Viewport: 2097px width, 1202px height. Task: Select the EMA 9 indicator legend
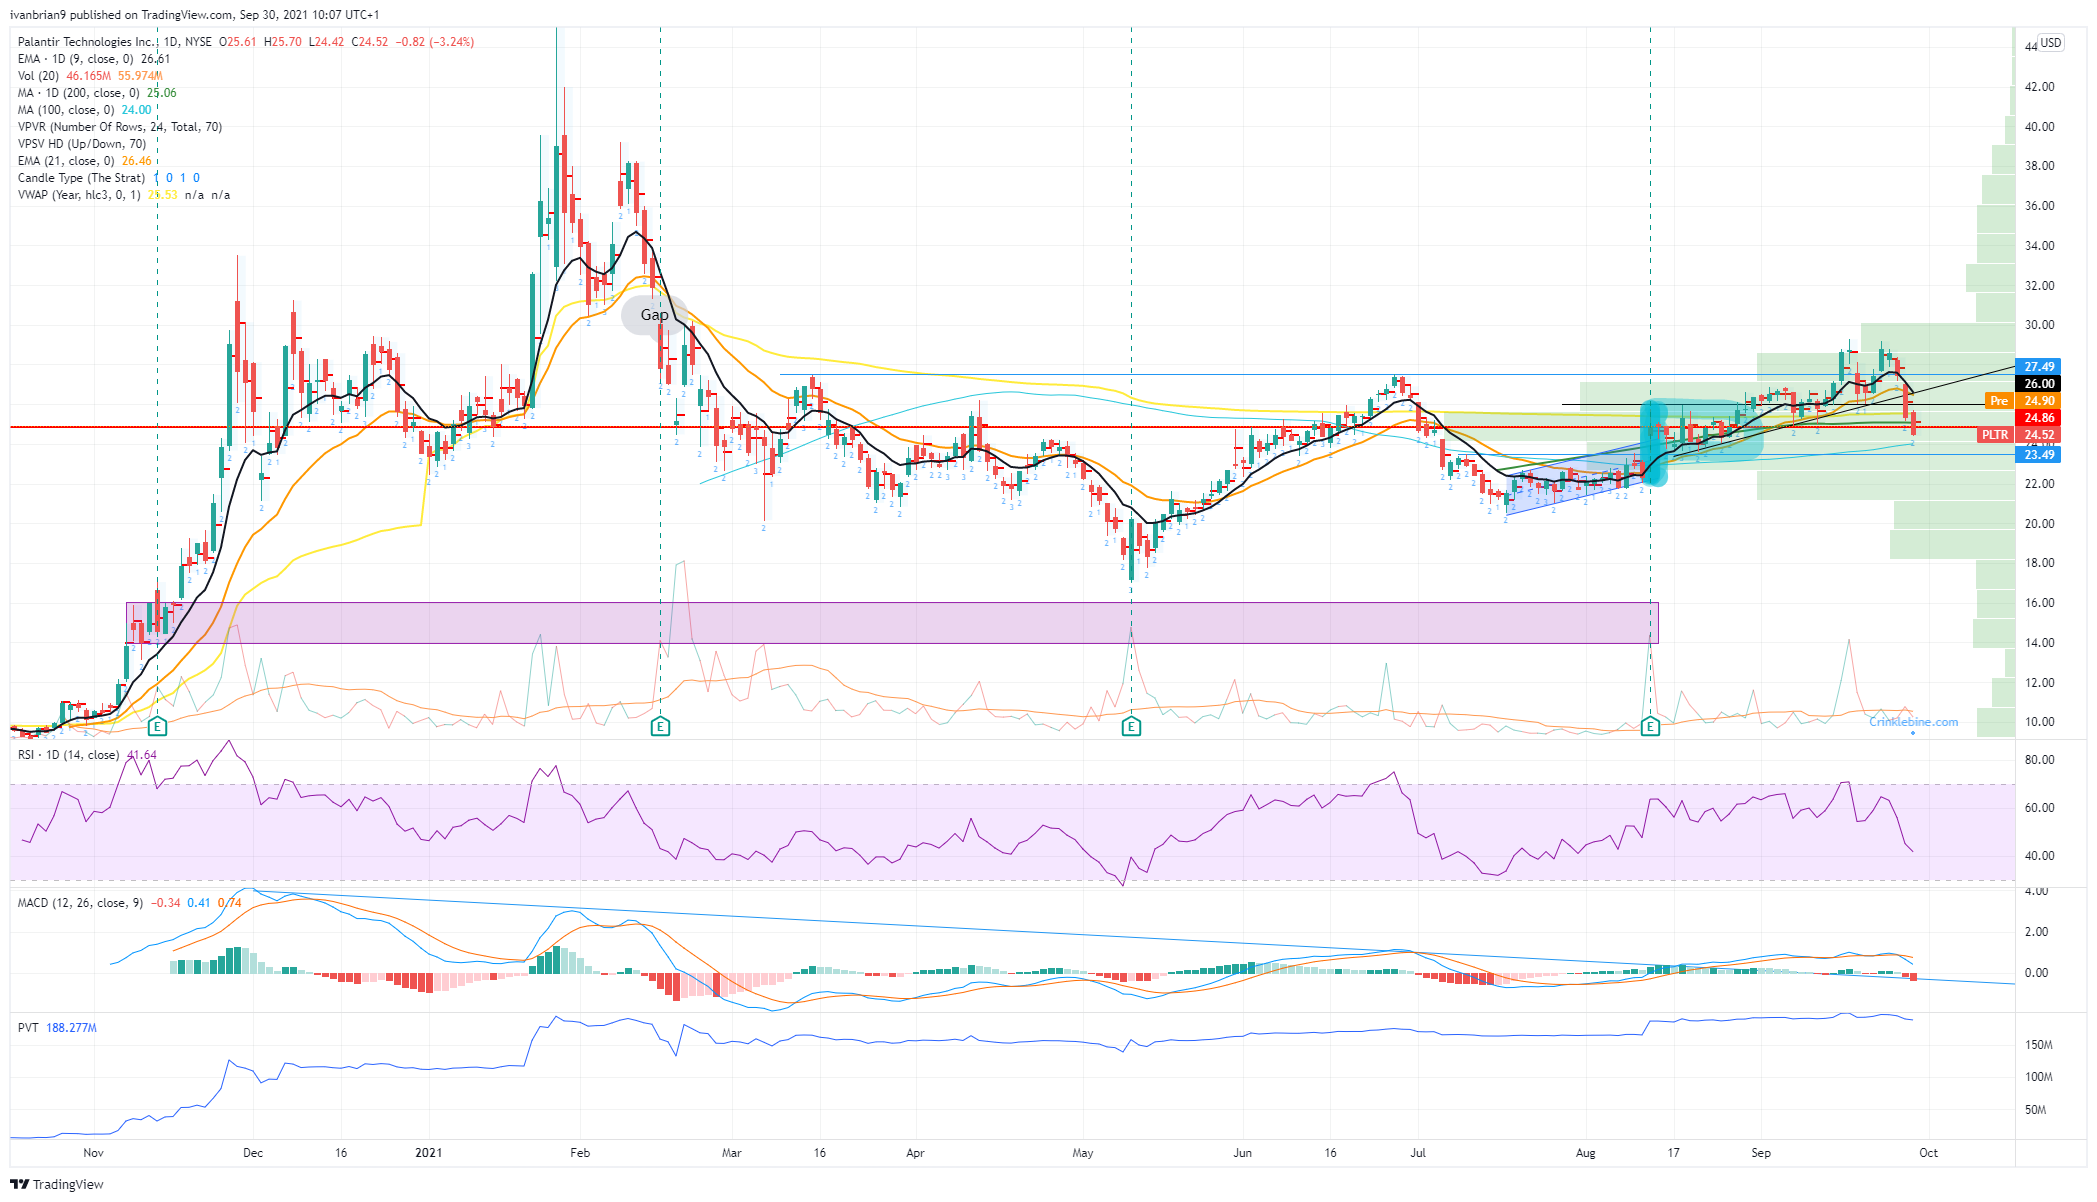point(95,59)
